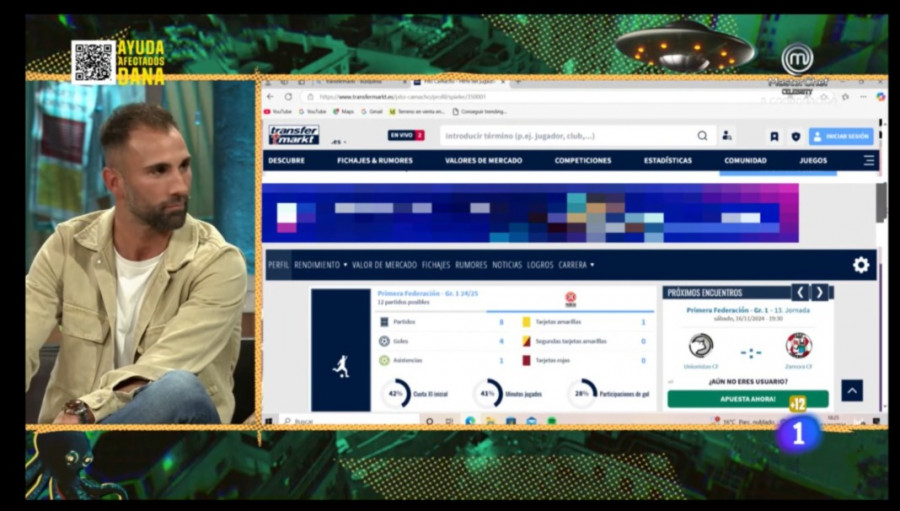Image resolution: width=900 pixels, height=511 pixels.
Task: Click the INICIAR SESIÓN button
Action: click(x=841, y=137)
